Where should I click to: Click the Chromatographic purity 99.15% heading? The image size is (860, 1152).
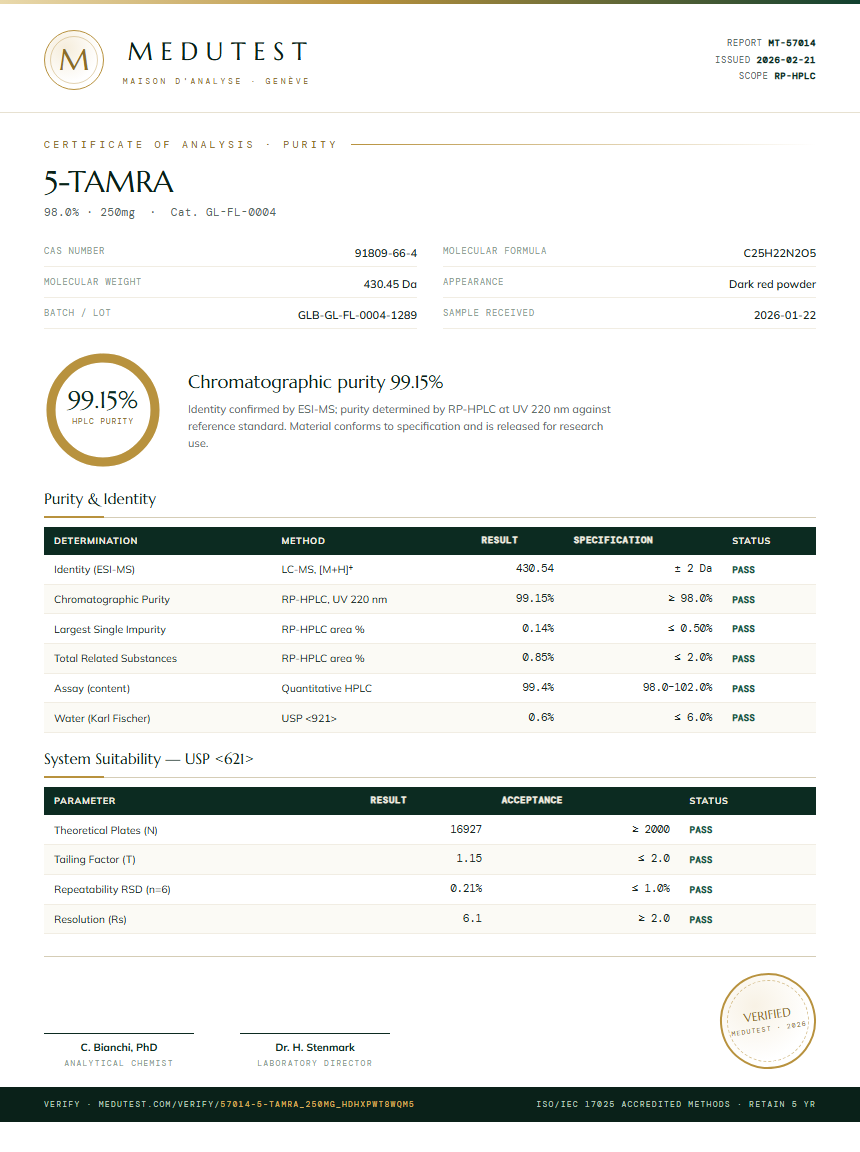(x=315, y=382)
